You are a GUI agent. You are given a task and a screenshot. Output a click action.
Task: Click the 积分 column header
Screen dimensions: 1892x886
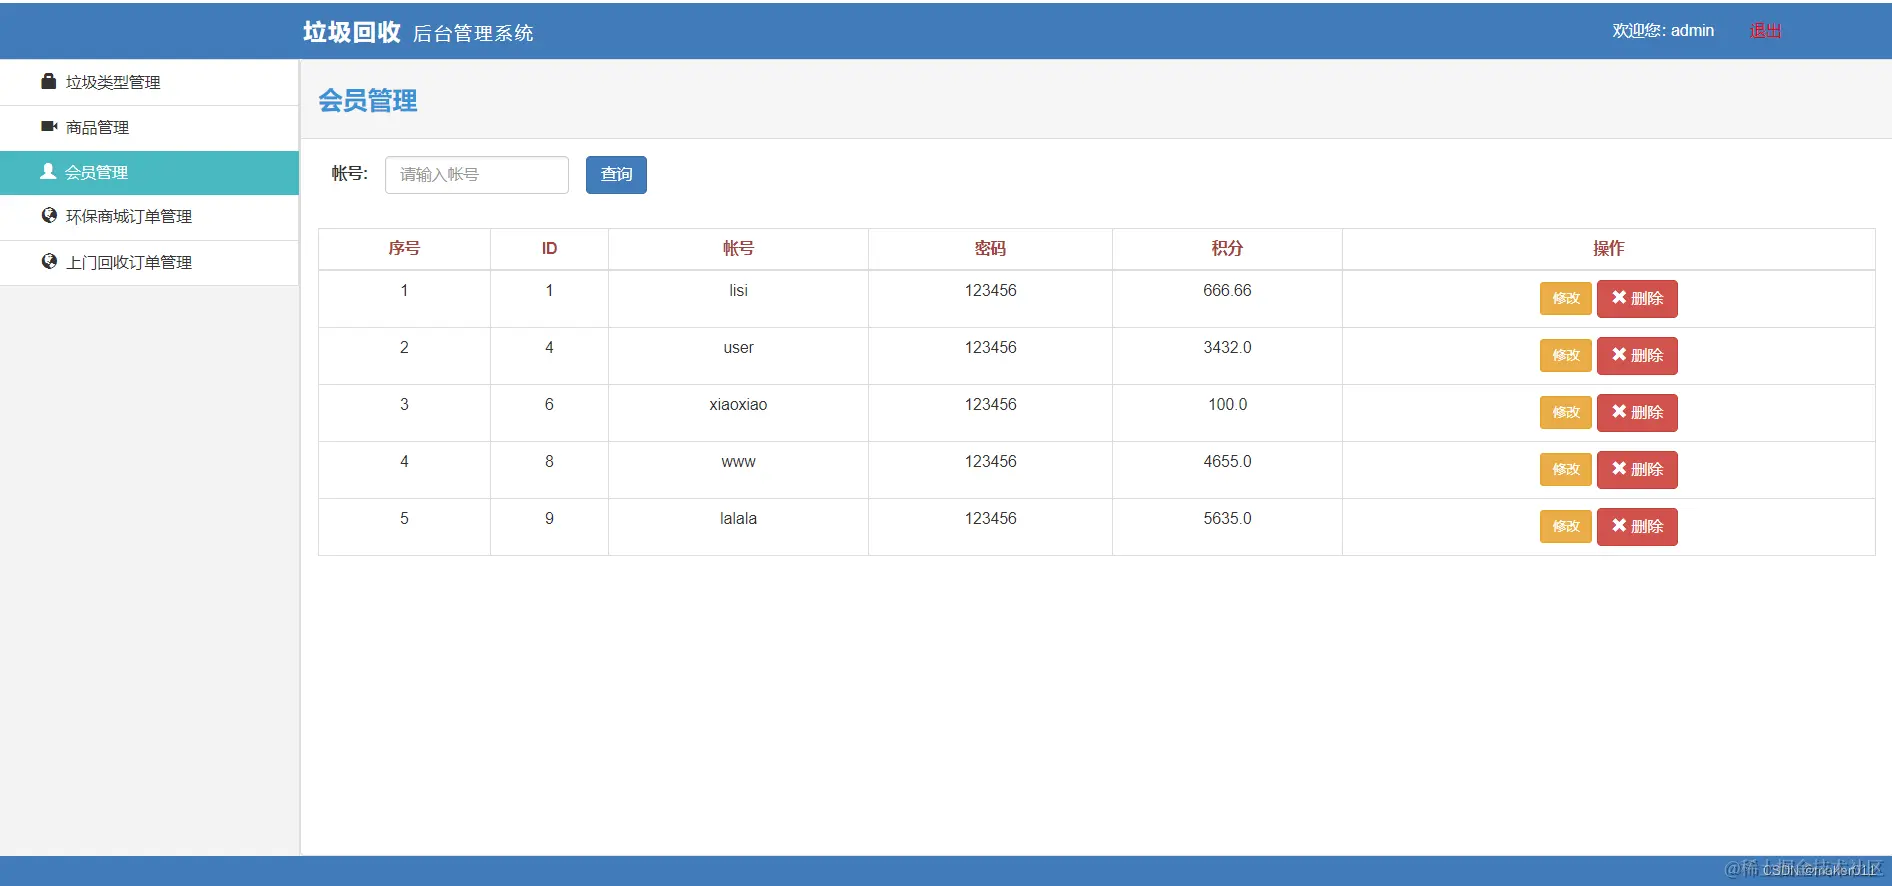1227,248
